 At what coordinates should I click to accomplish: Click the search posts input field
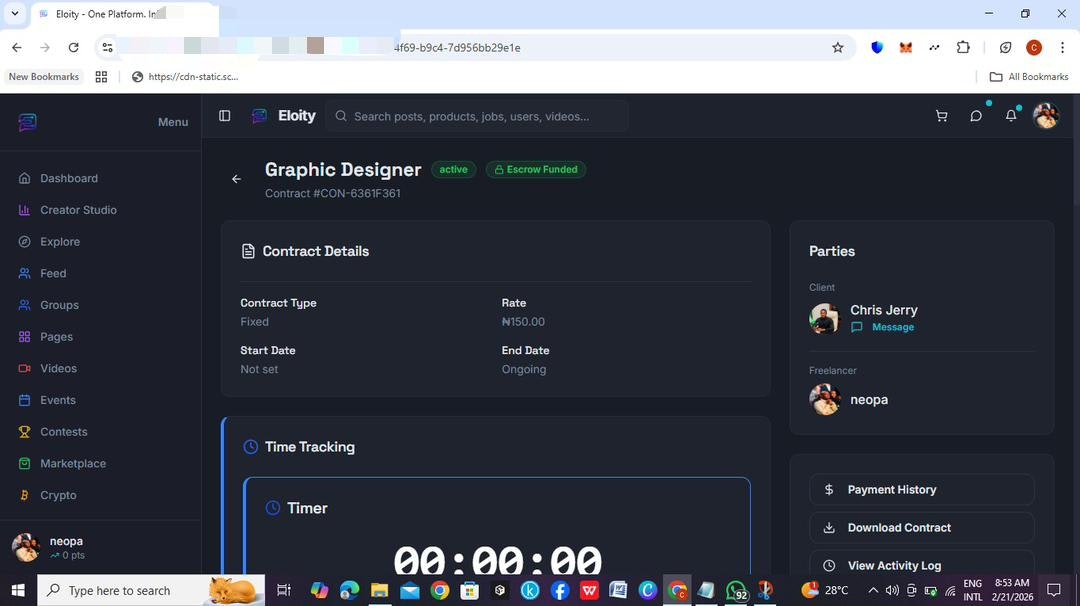[x=478, y=116]
